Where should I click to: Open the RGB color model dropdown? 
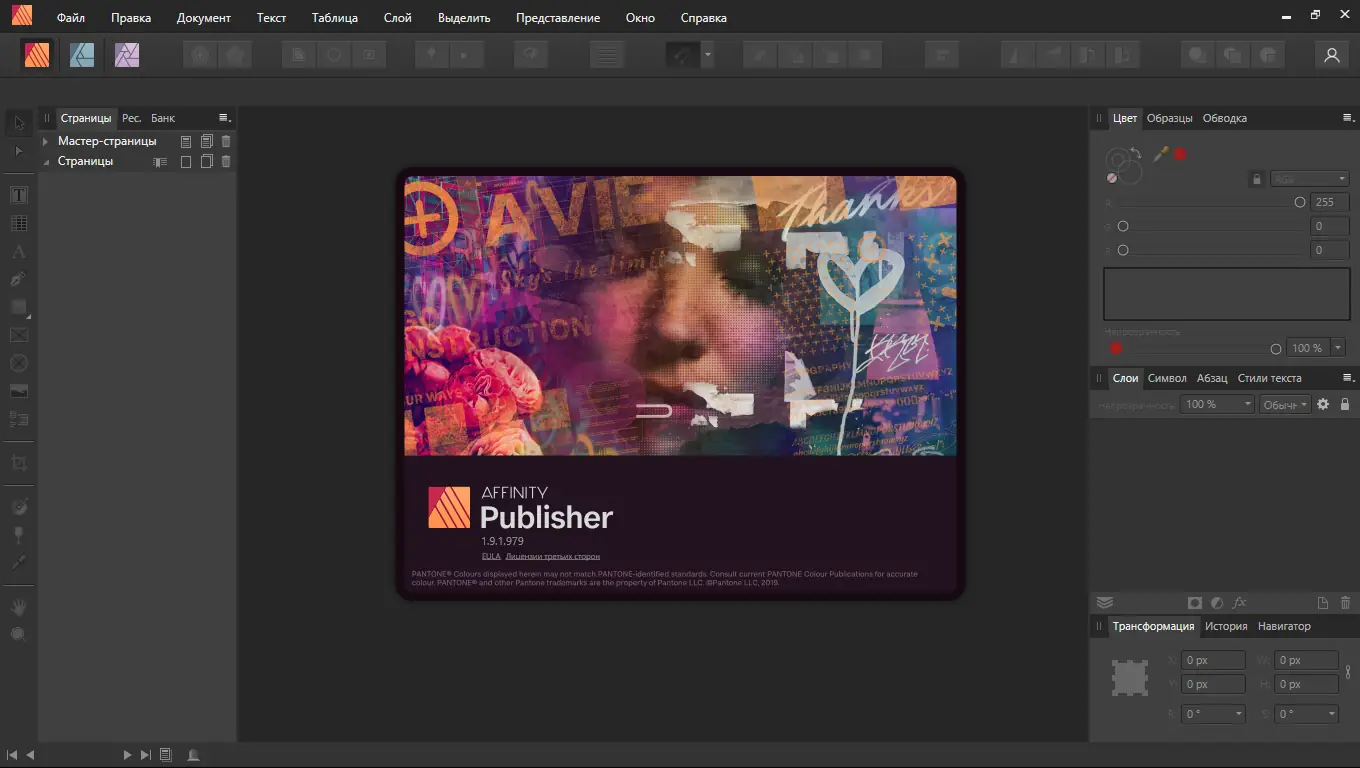(x=1309, y=177)
